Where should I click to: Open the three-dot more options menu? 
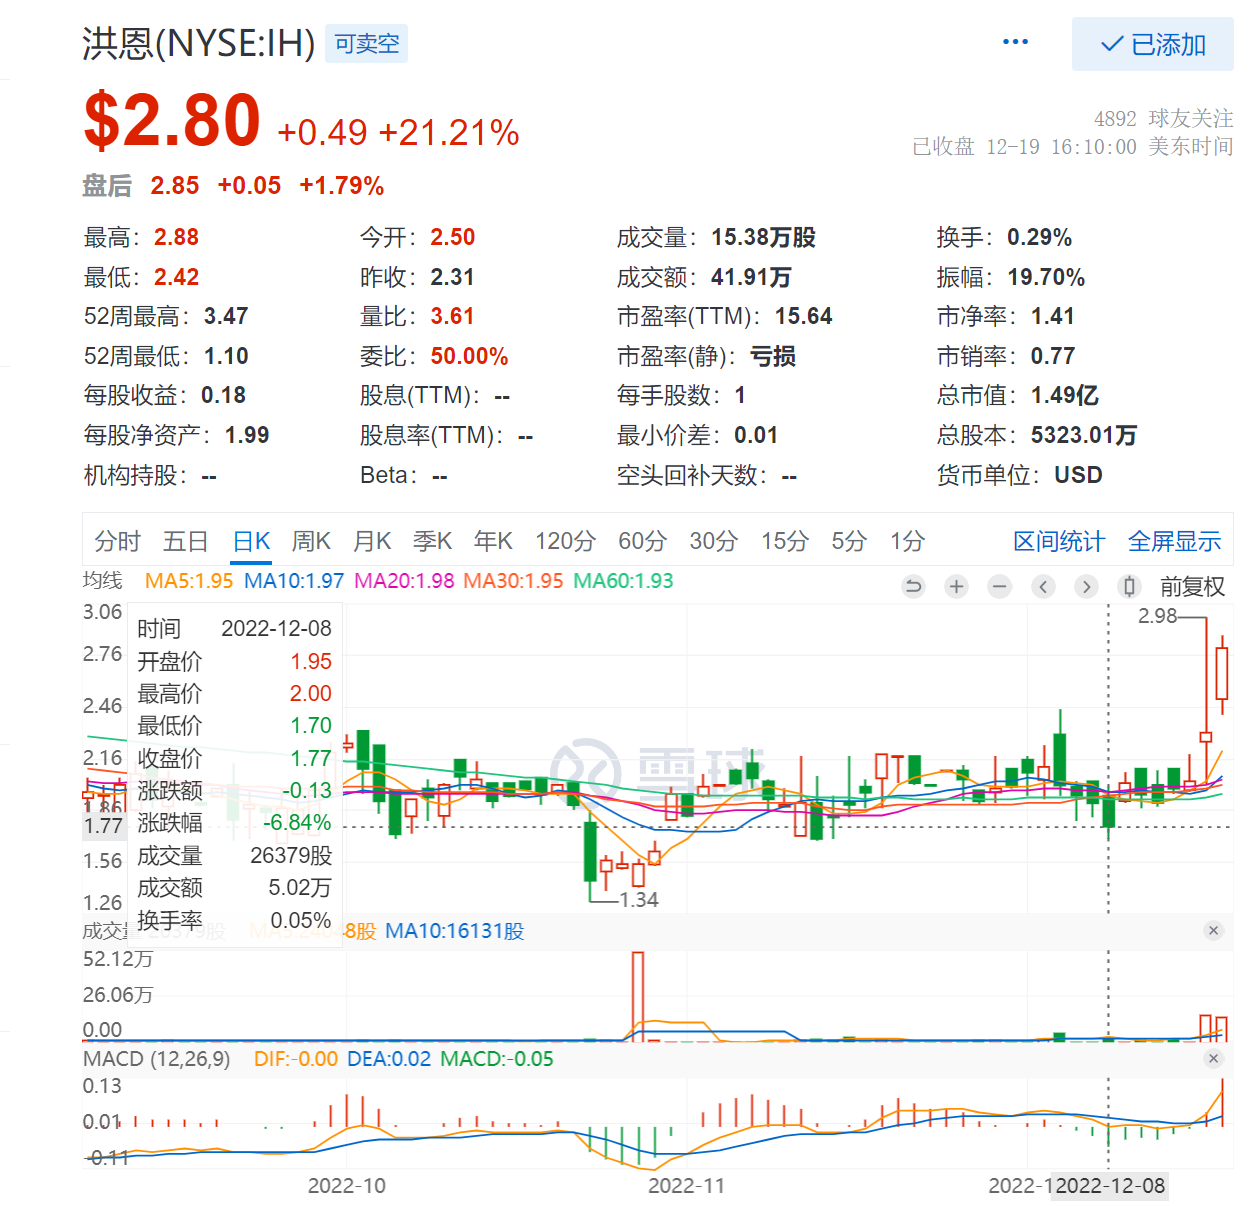[x=1015, y=42]
